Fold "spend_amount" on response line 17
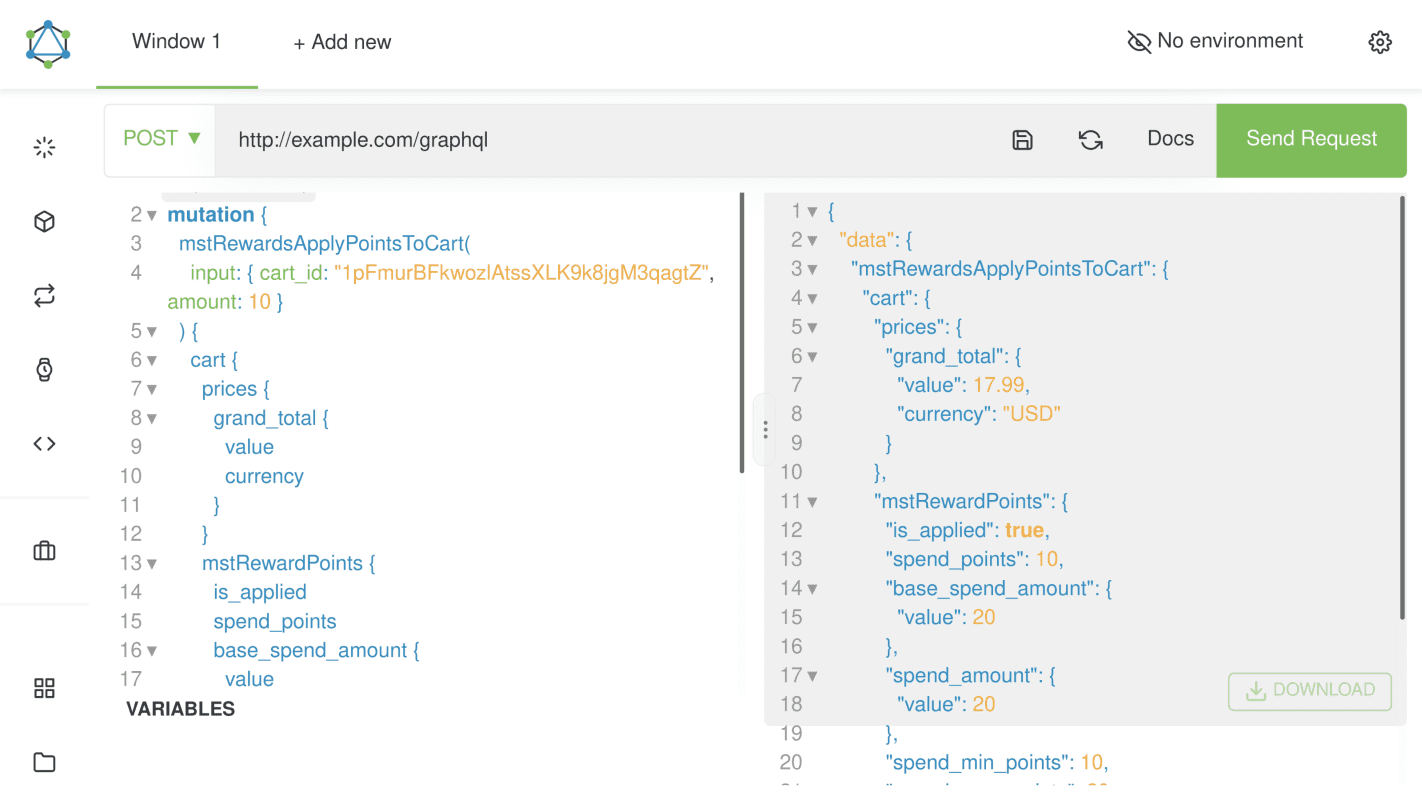This screenshot has width=1422, height=800. tap(812, 675)
